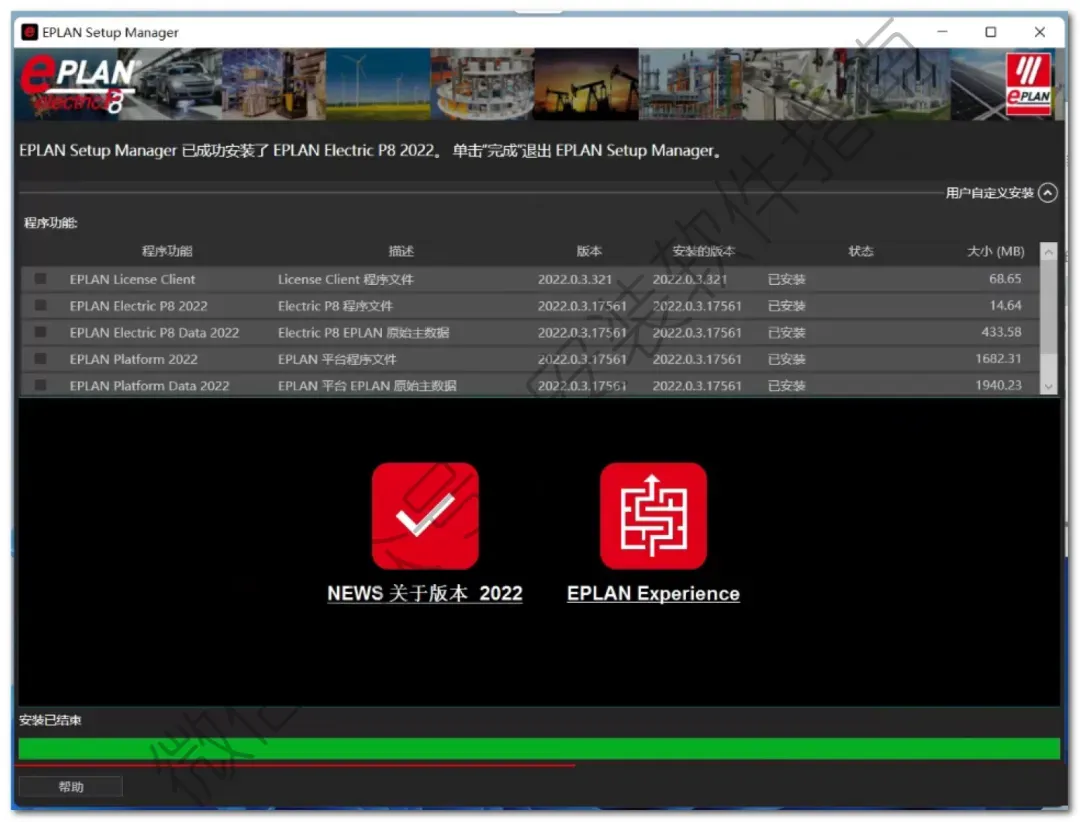The width and height of the screenshot is (1080, 822).
Task: Select the EPLAN Platform 2022 row name
Action: [x=134, y=359]
